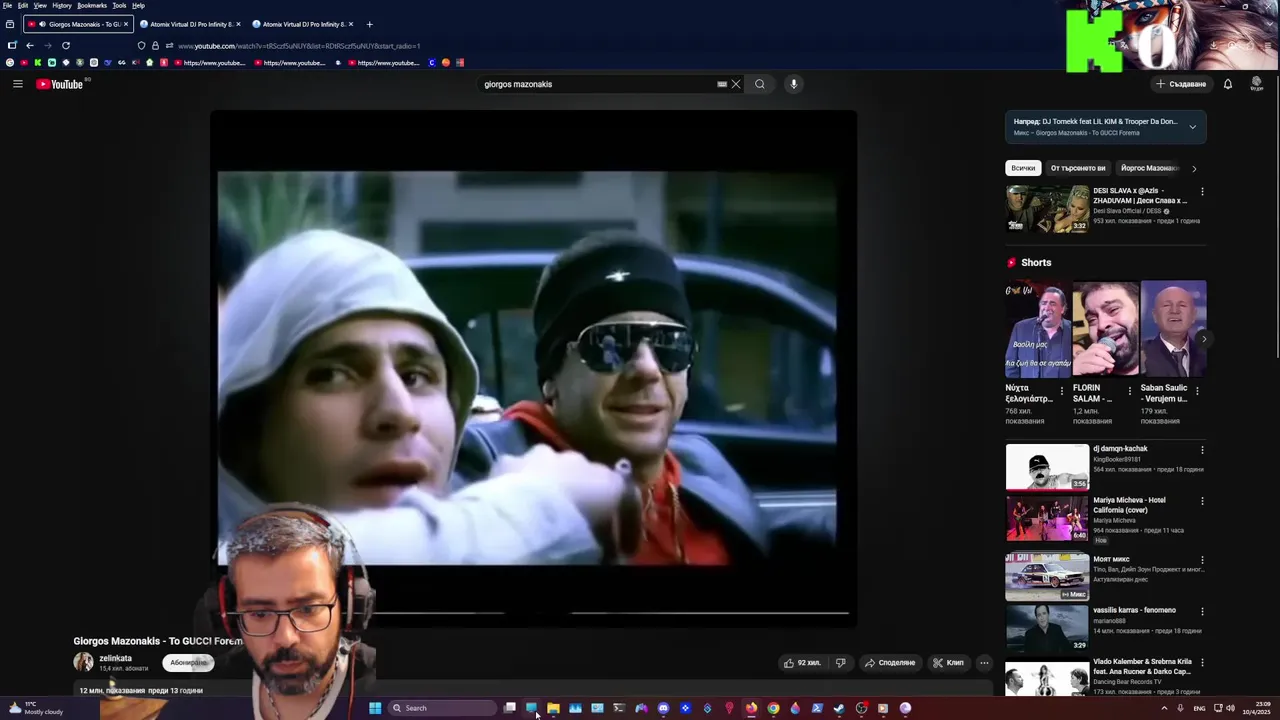Open options for Моят микс
Viewport: 1280px width, 720px height.
coord(1202,560)
